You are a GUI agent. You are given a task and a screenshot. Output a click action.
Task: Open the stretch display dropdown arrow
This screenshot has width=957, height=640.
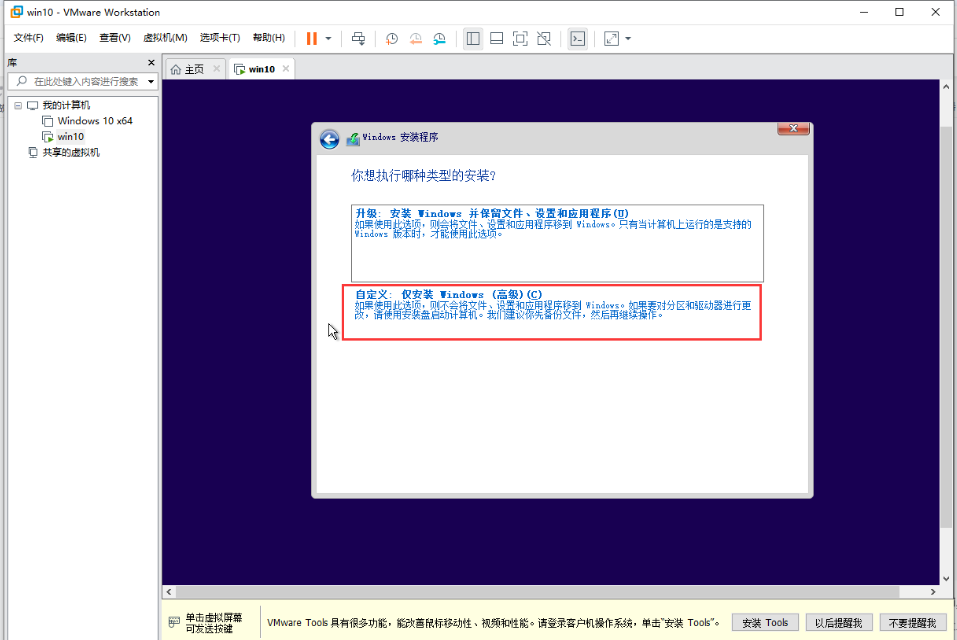[x=628, y=38]
